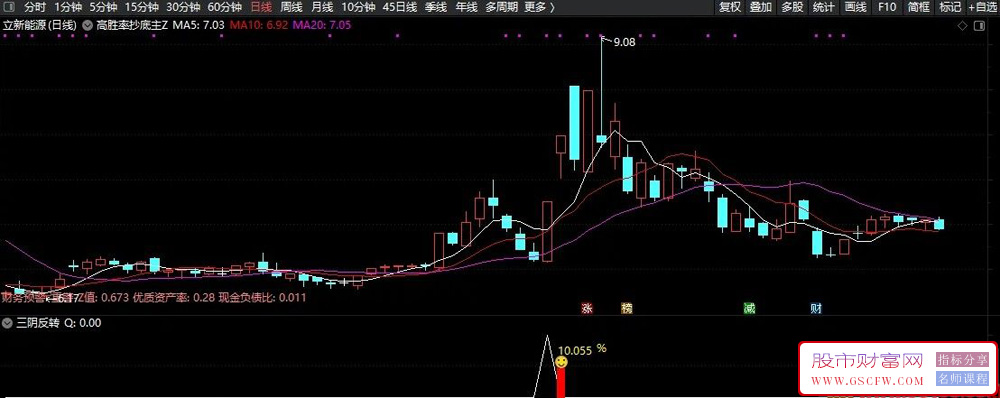Click the panel layout icon left of 分时

9,8
